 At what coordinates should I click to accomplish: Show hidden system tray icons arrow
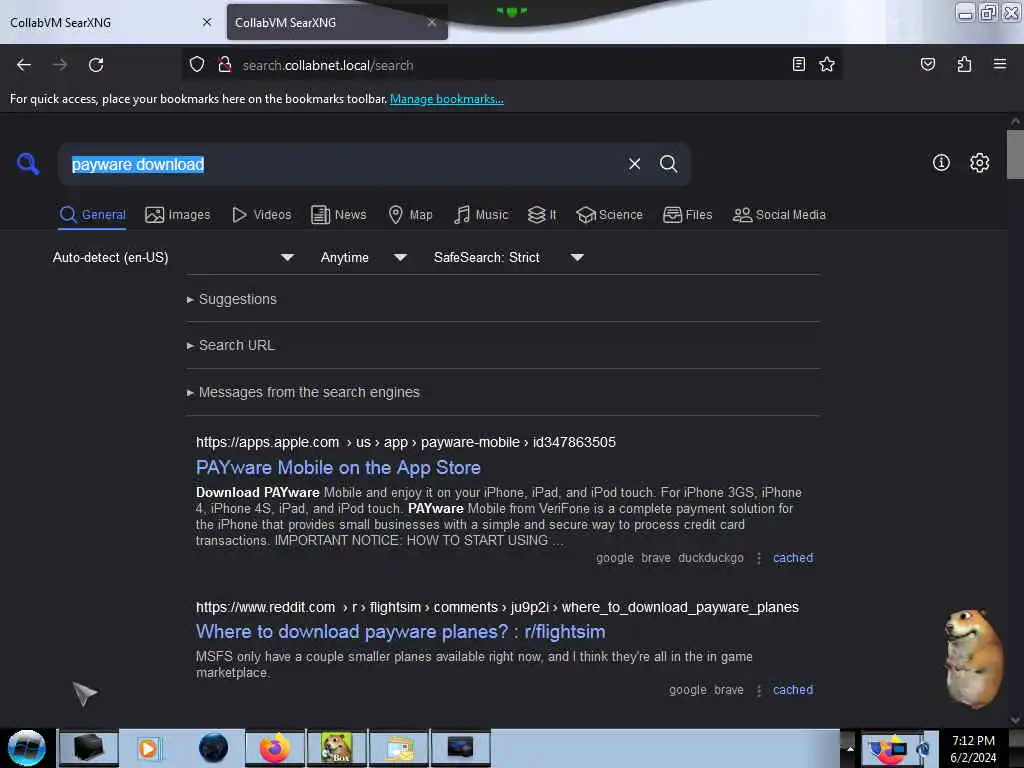tap(850, 748)
